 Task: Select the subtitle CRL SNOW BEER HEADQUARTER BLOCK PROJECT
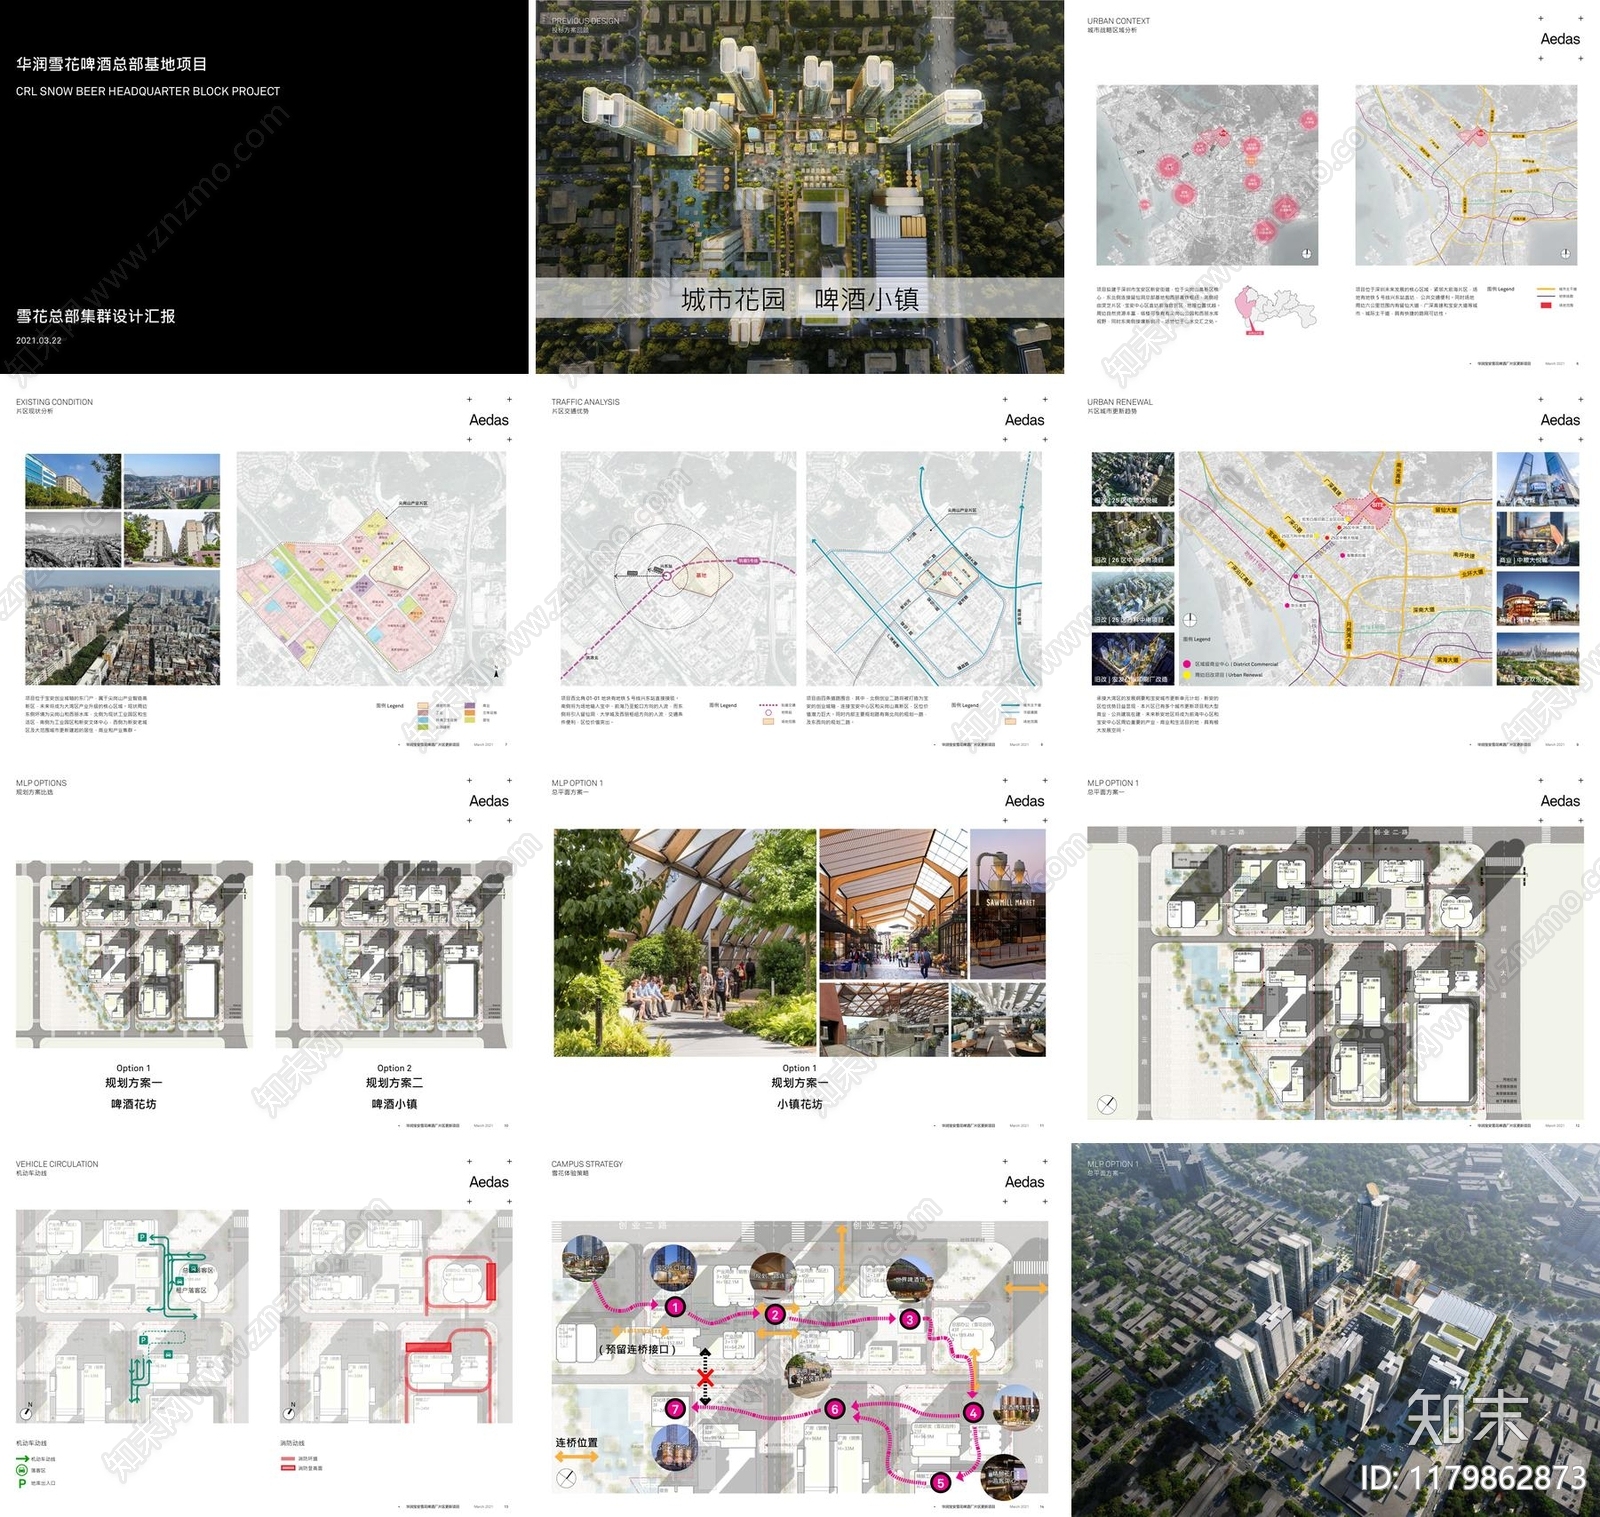(x=148, y=91)
